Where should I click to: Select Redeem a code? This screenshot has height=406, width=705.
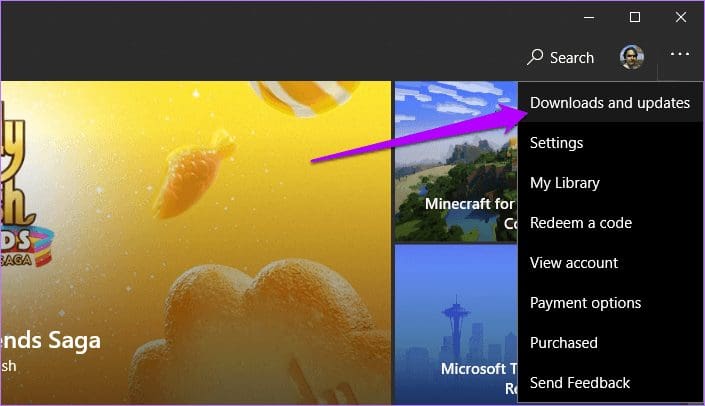tap(610, 223)
